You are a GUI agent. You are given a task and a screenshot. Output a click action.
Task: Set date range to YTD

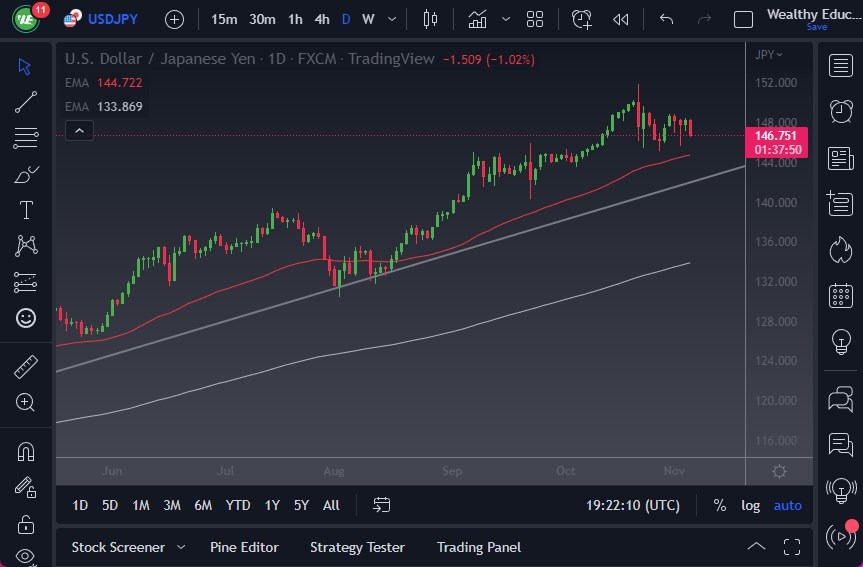point(238,505)
